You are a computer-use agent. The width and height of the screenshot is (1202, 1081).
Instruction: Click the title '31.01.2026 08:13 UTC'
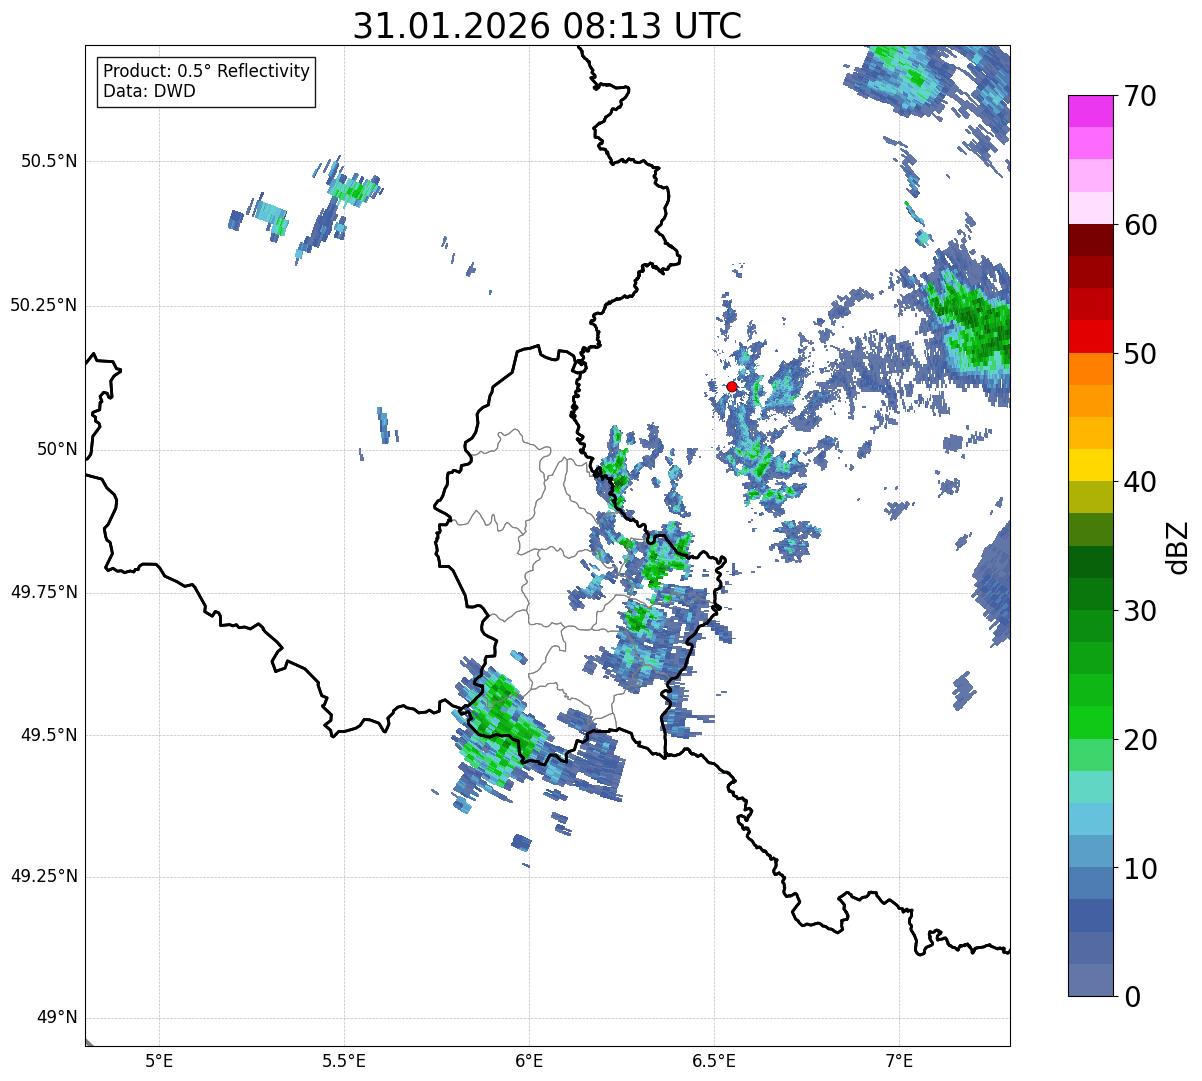pyautogui.click(x=547, y=26)
